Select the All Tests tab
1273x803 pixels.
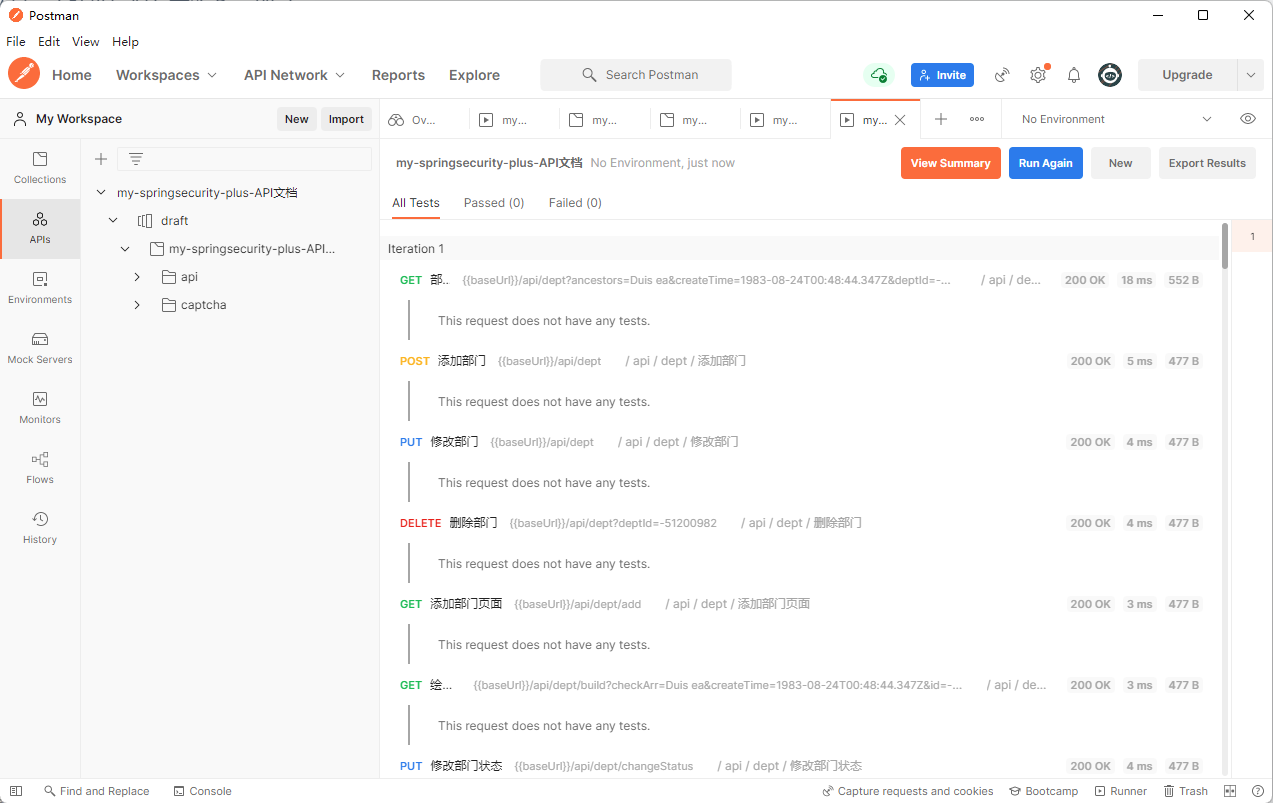tap(415, 203)
